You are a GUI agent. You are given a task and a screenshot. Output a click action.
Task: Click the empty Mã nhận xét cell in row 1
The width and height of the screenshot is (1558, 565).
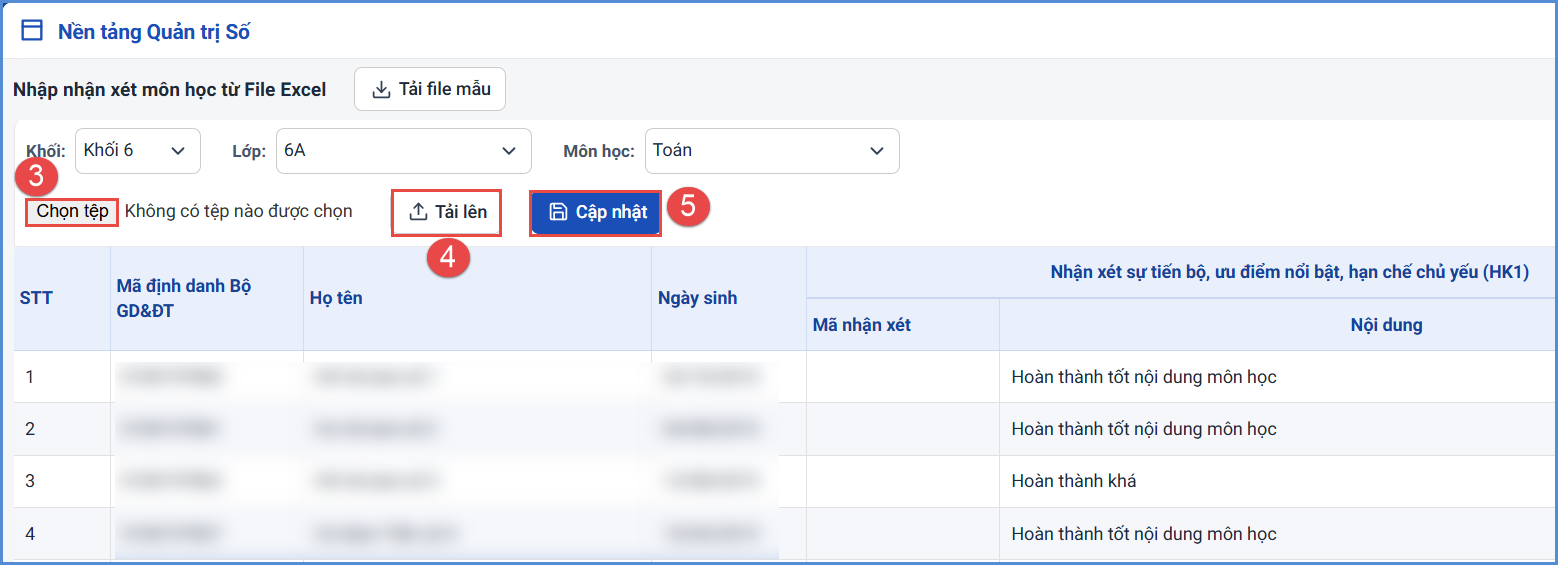[x=903, y=377]
